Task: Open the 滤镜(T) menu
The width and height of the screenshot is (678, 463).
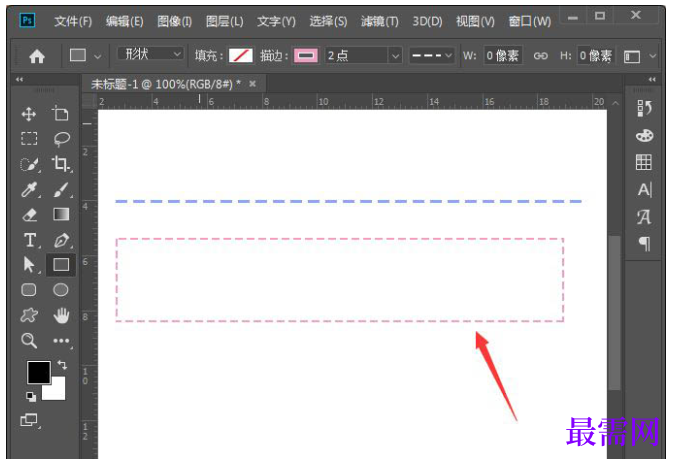Action: [x=380, y=21]
